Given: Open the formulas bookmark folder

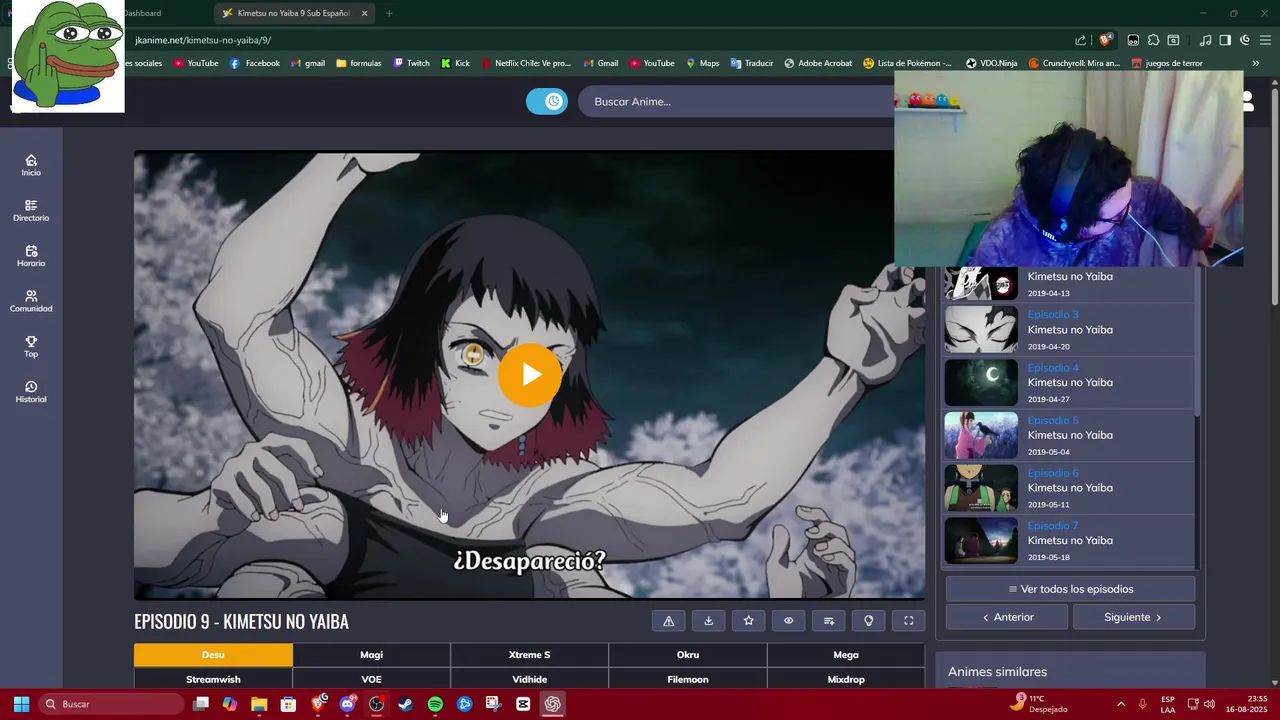Looking at the screenshot, I should coord(358,63).
